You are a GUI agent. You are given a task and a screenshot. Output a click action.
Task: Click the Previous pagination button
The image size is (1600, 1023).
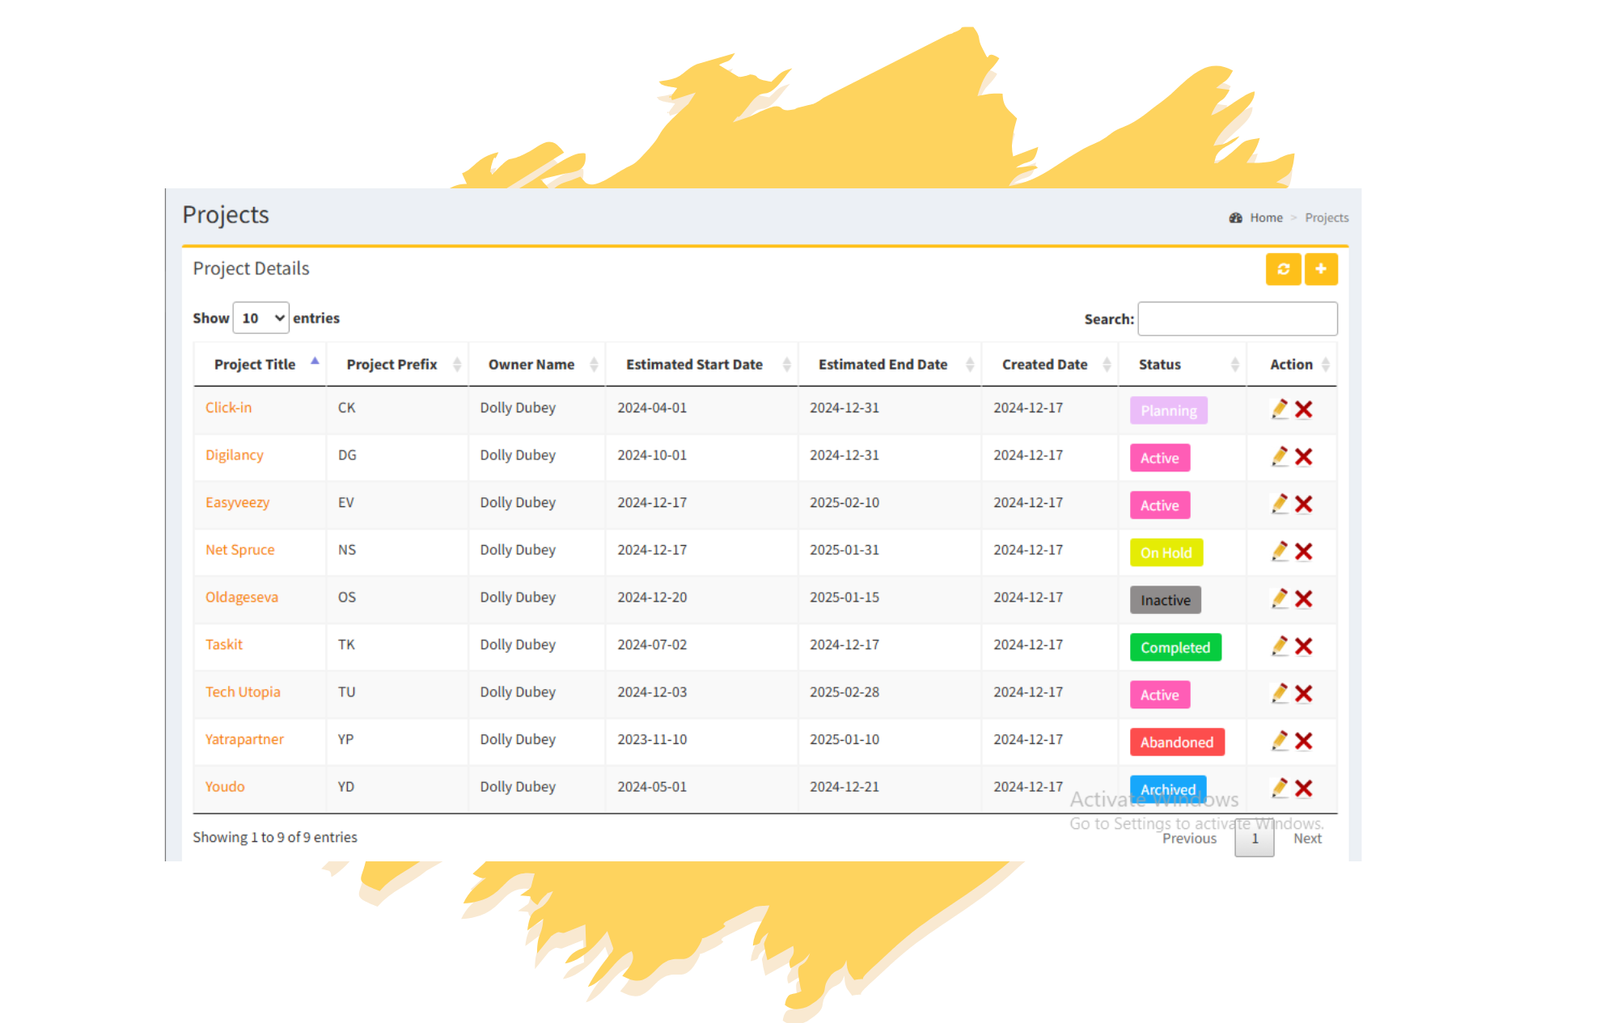point(1189,839)
